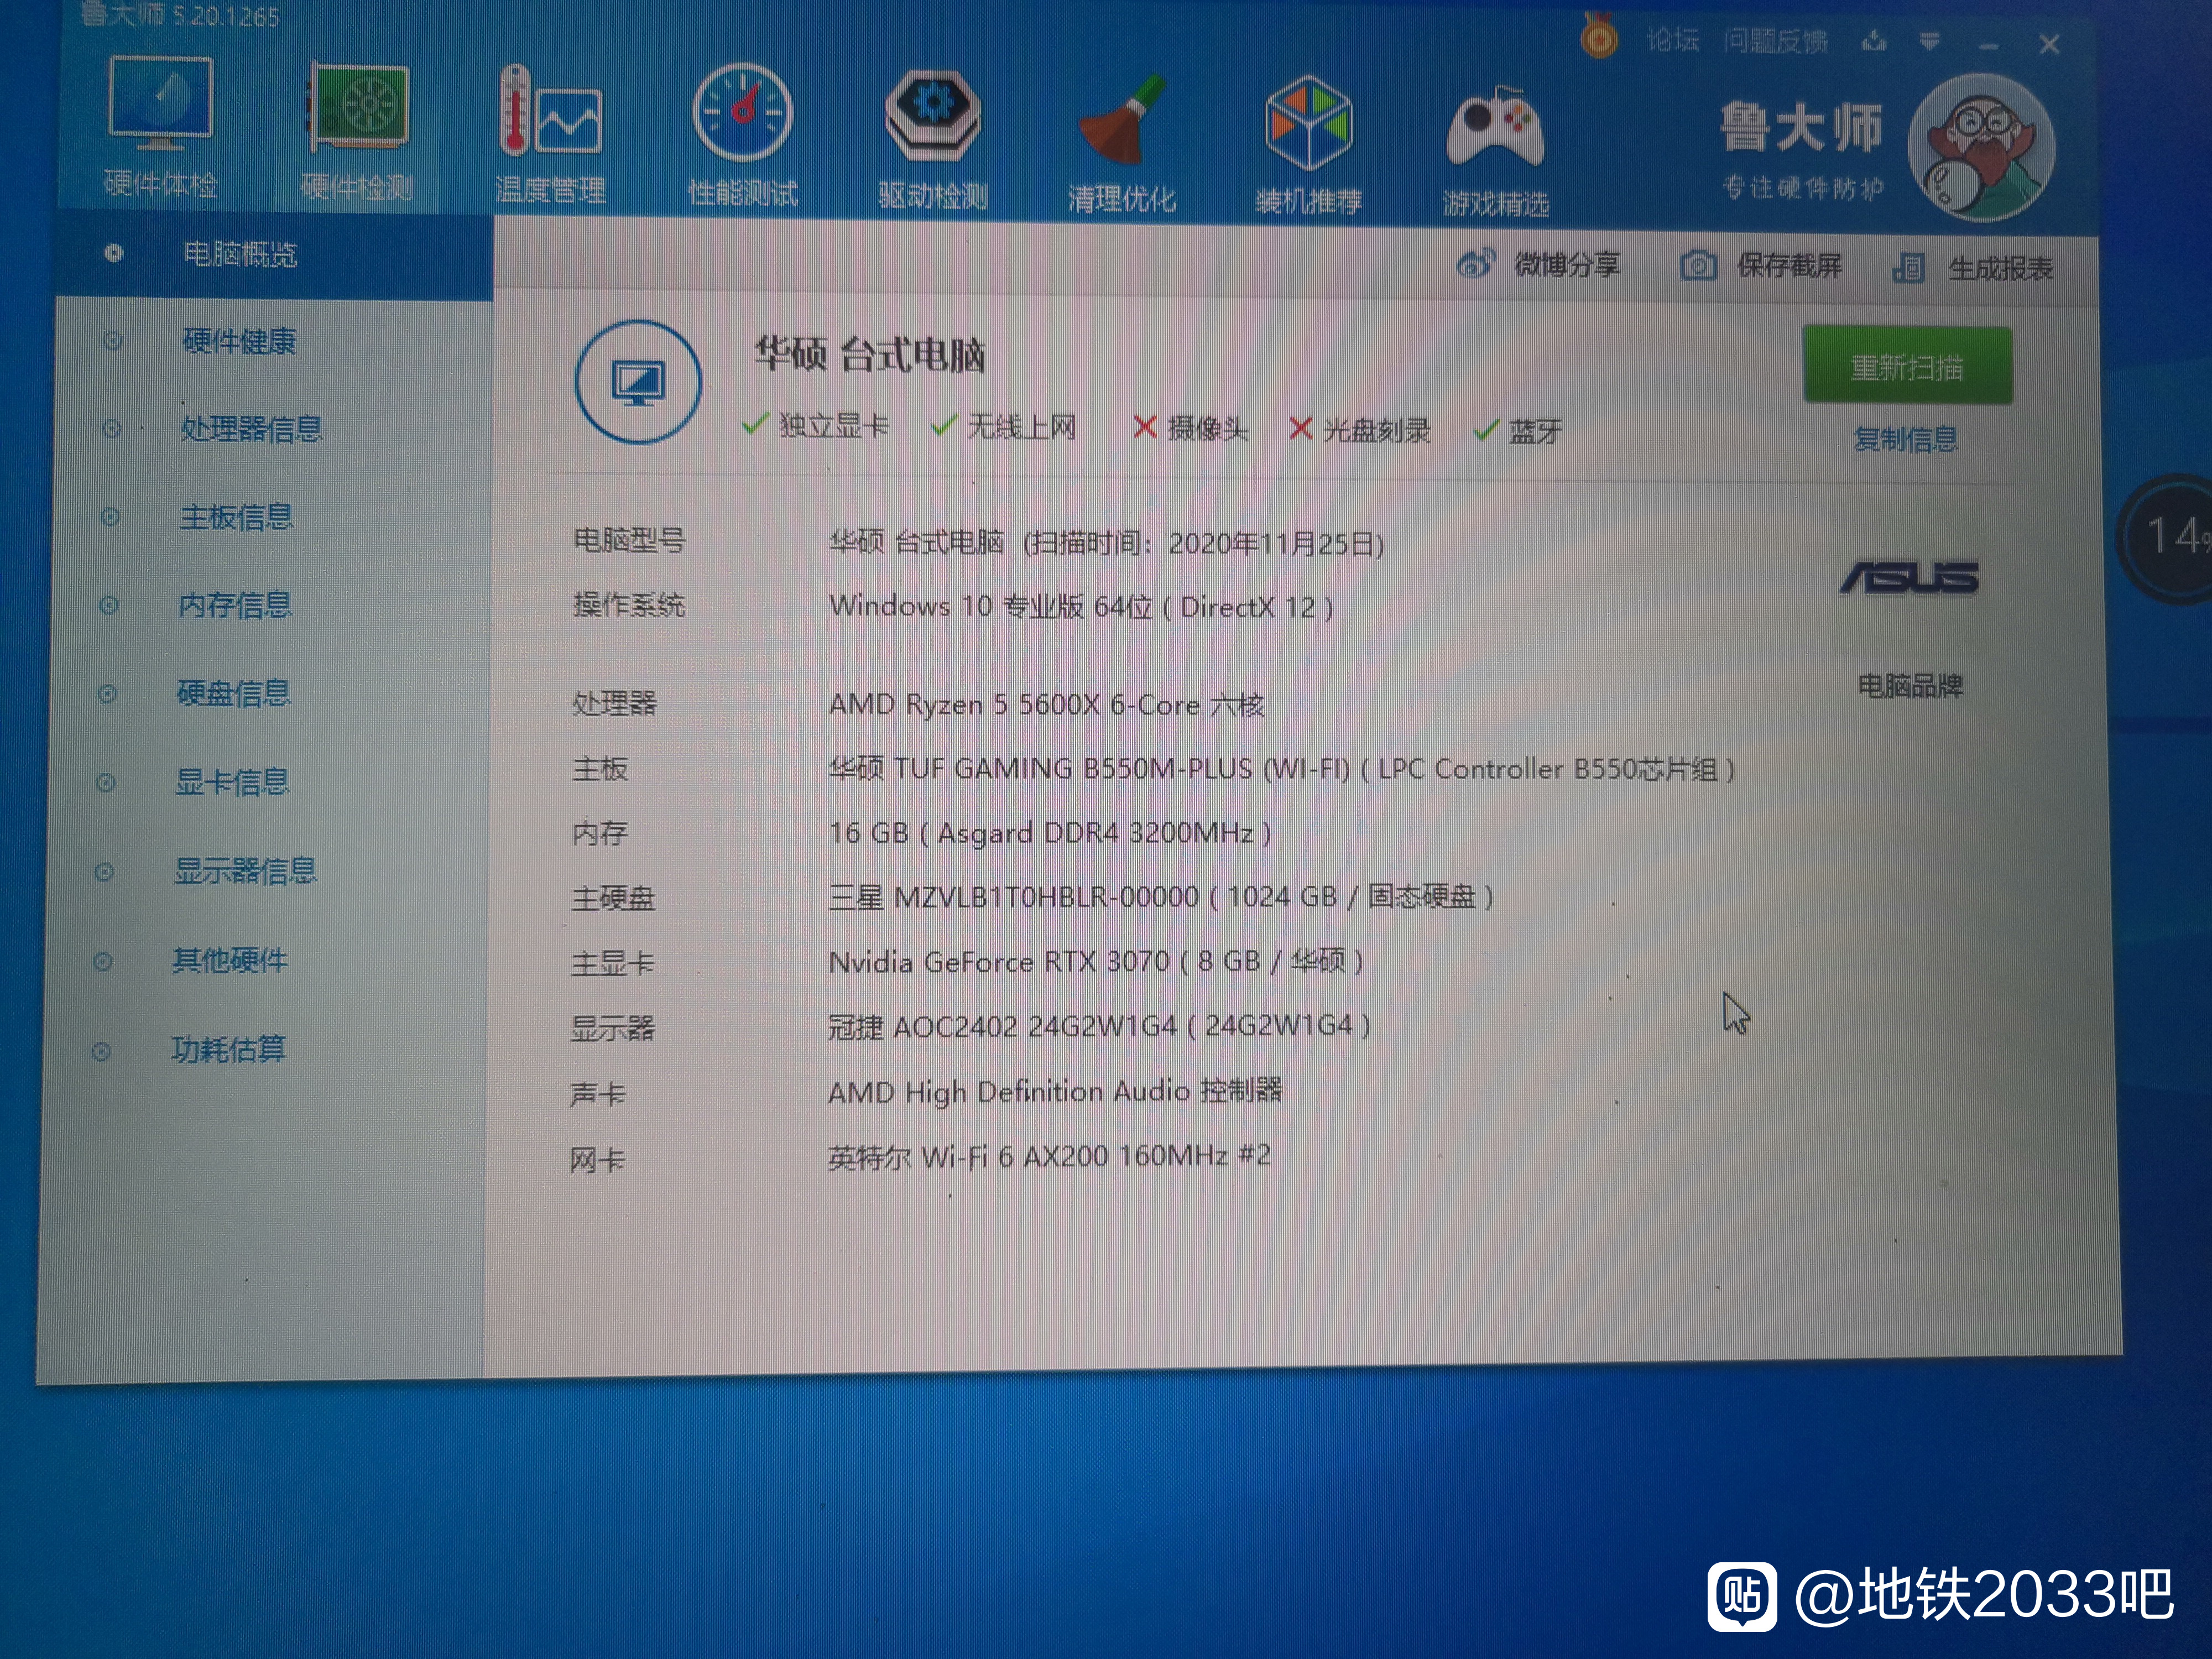Screen dimensions: 2212x1659
Task: Click 电脑品牌 label under logo
Action: [1910, 686]
